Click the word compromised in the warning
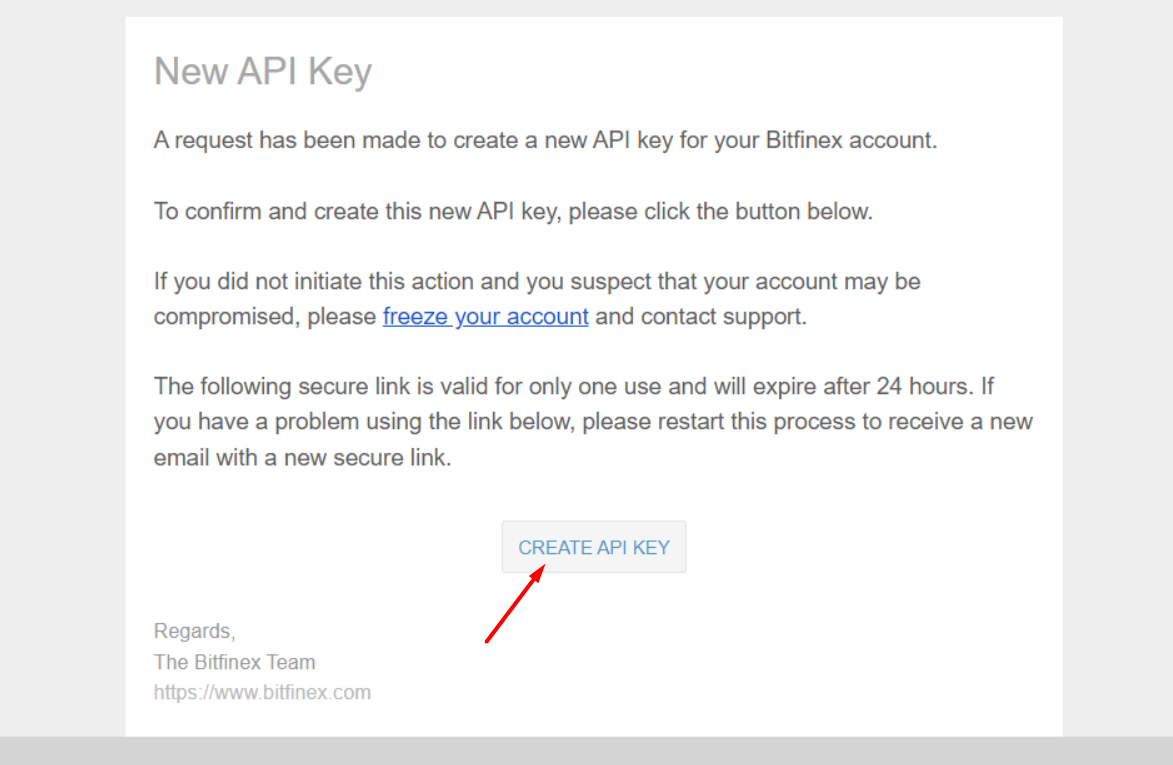This screenshot has width=1173, height=765. click(226, 317)
